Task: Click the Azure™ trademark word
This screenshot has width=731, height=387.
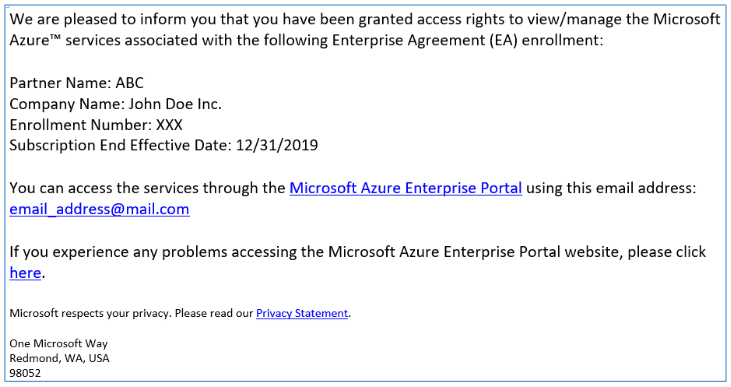Action: tap(35, 40)
